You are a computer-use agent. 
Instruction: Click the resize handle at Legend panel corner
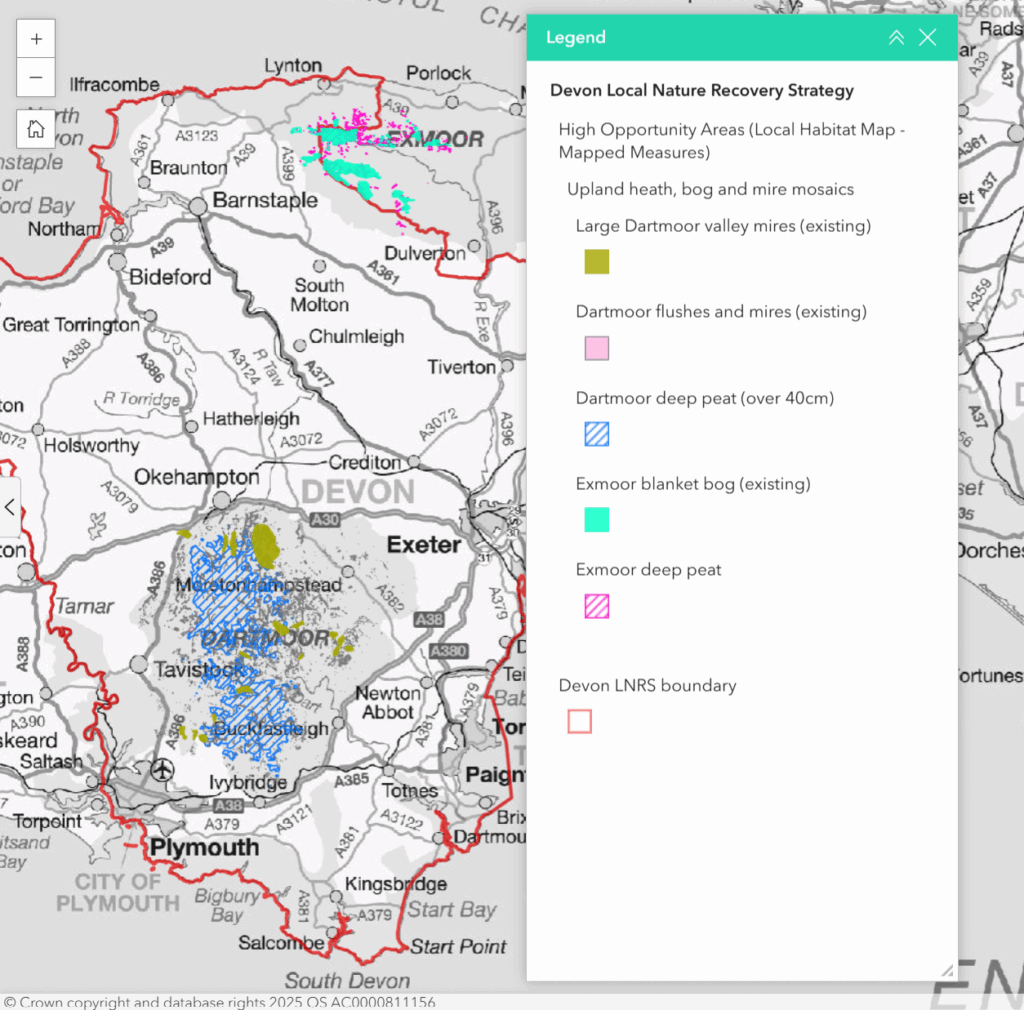coord(946,970)
